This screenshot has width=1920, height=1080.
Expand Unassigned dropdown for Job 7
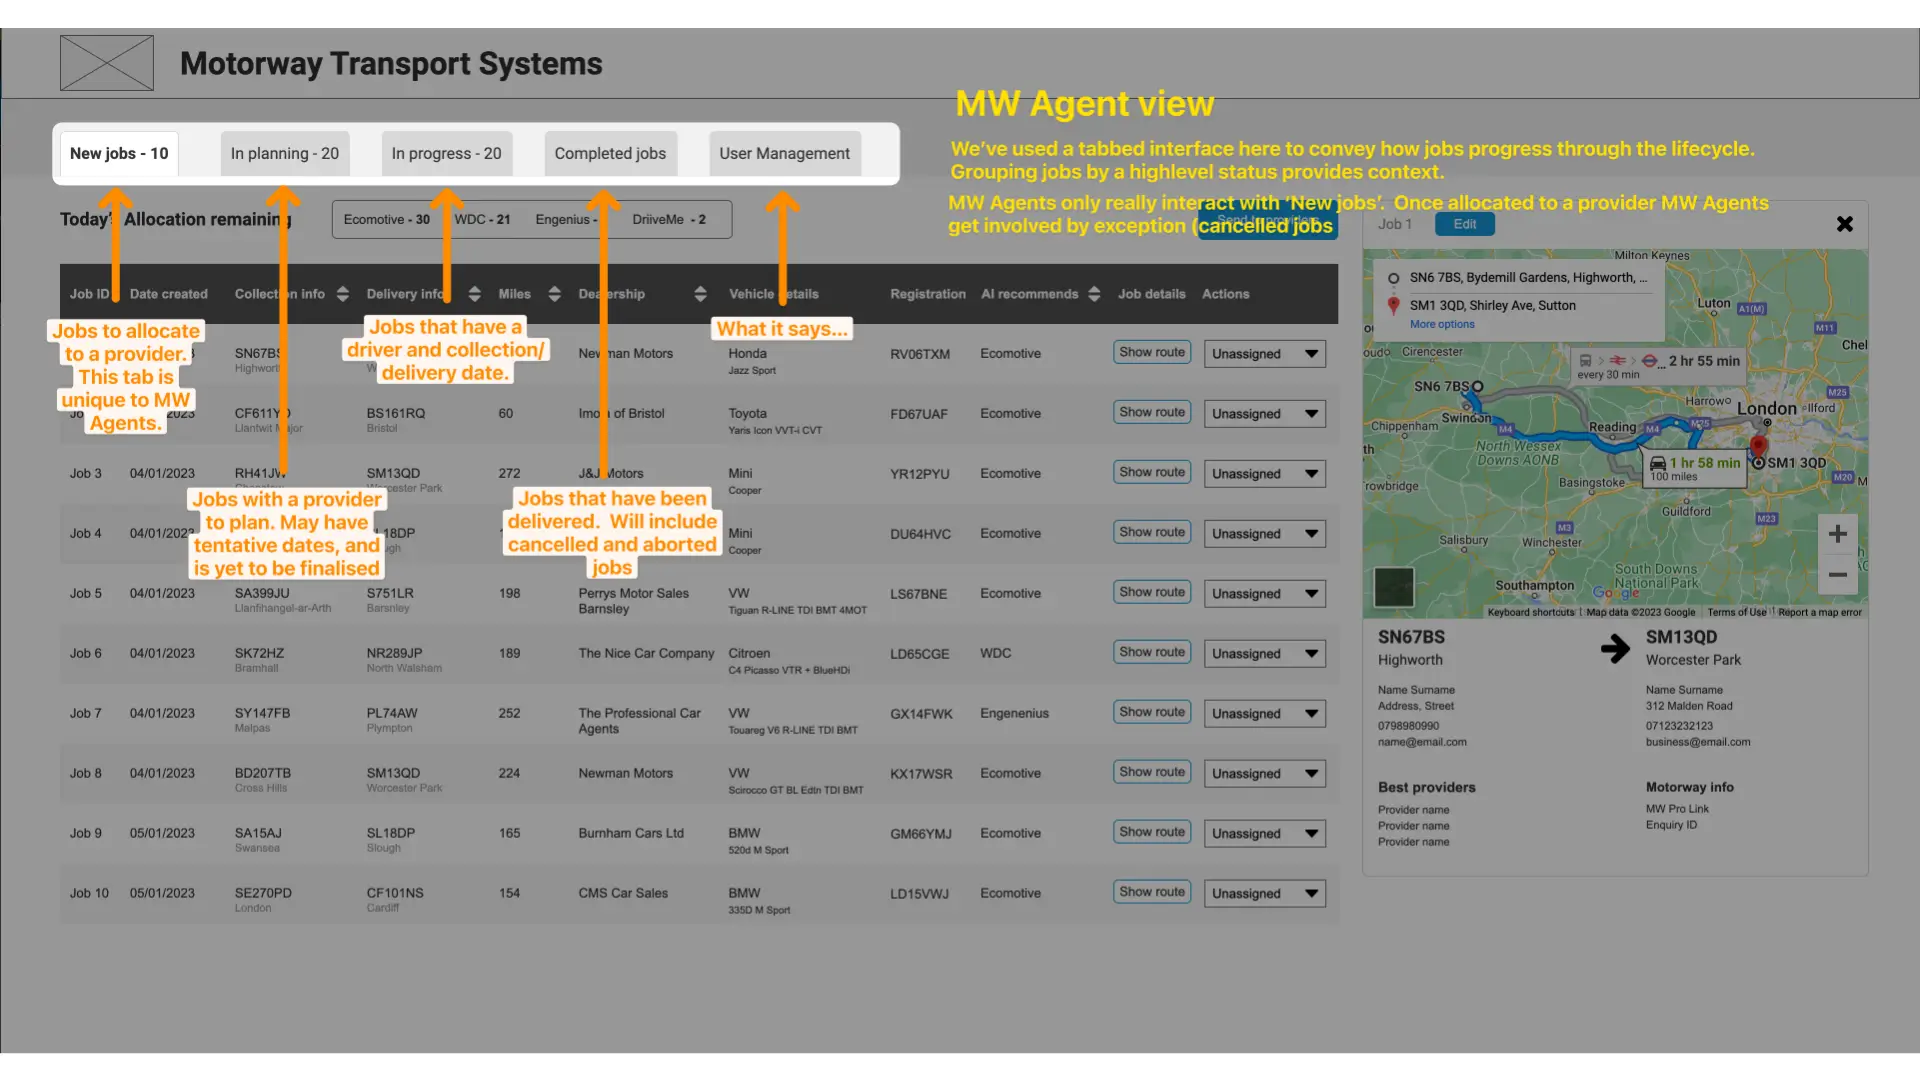point(1265,714)
